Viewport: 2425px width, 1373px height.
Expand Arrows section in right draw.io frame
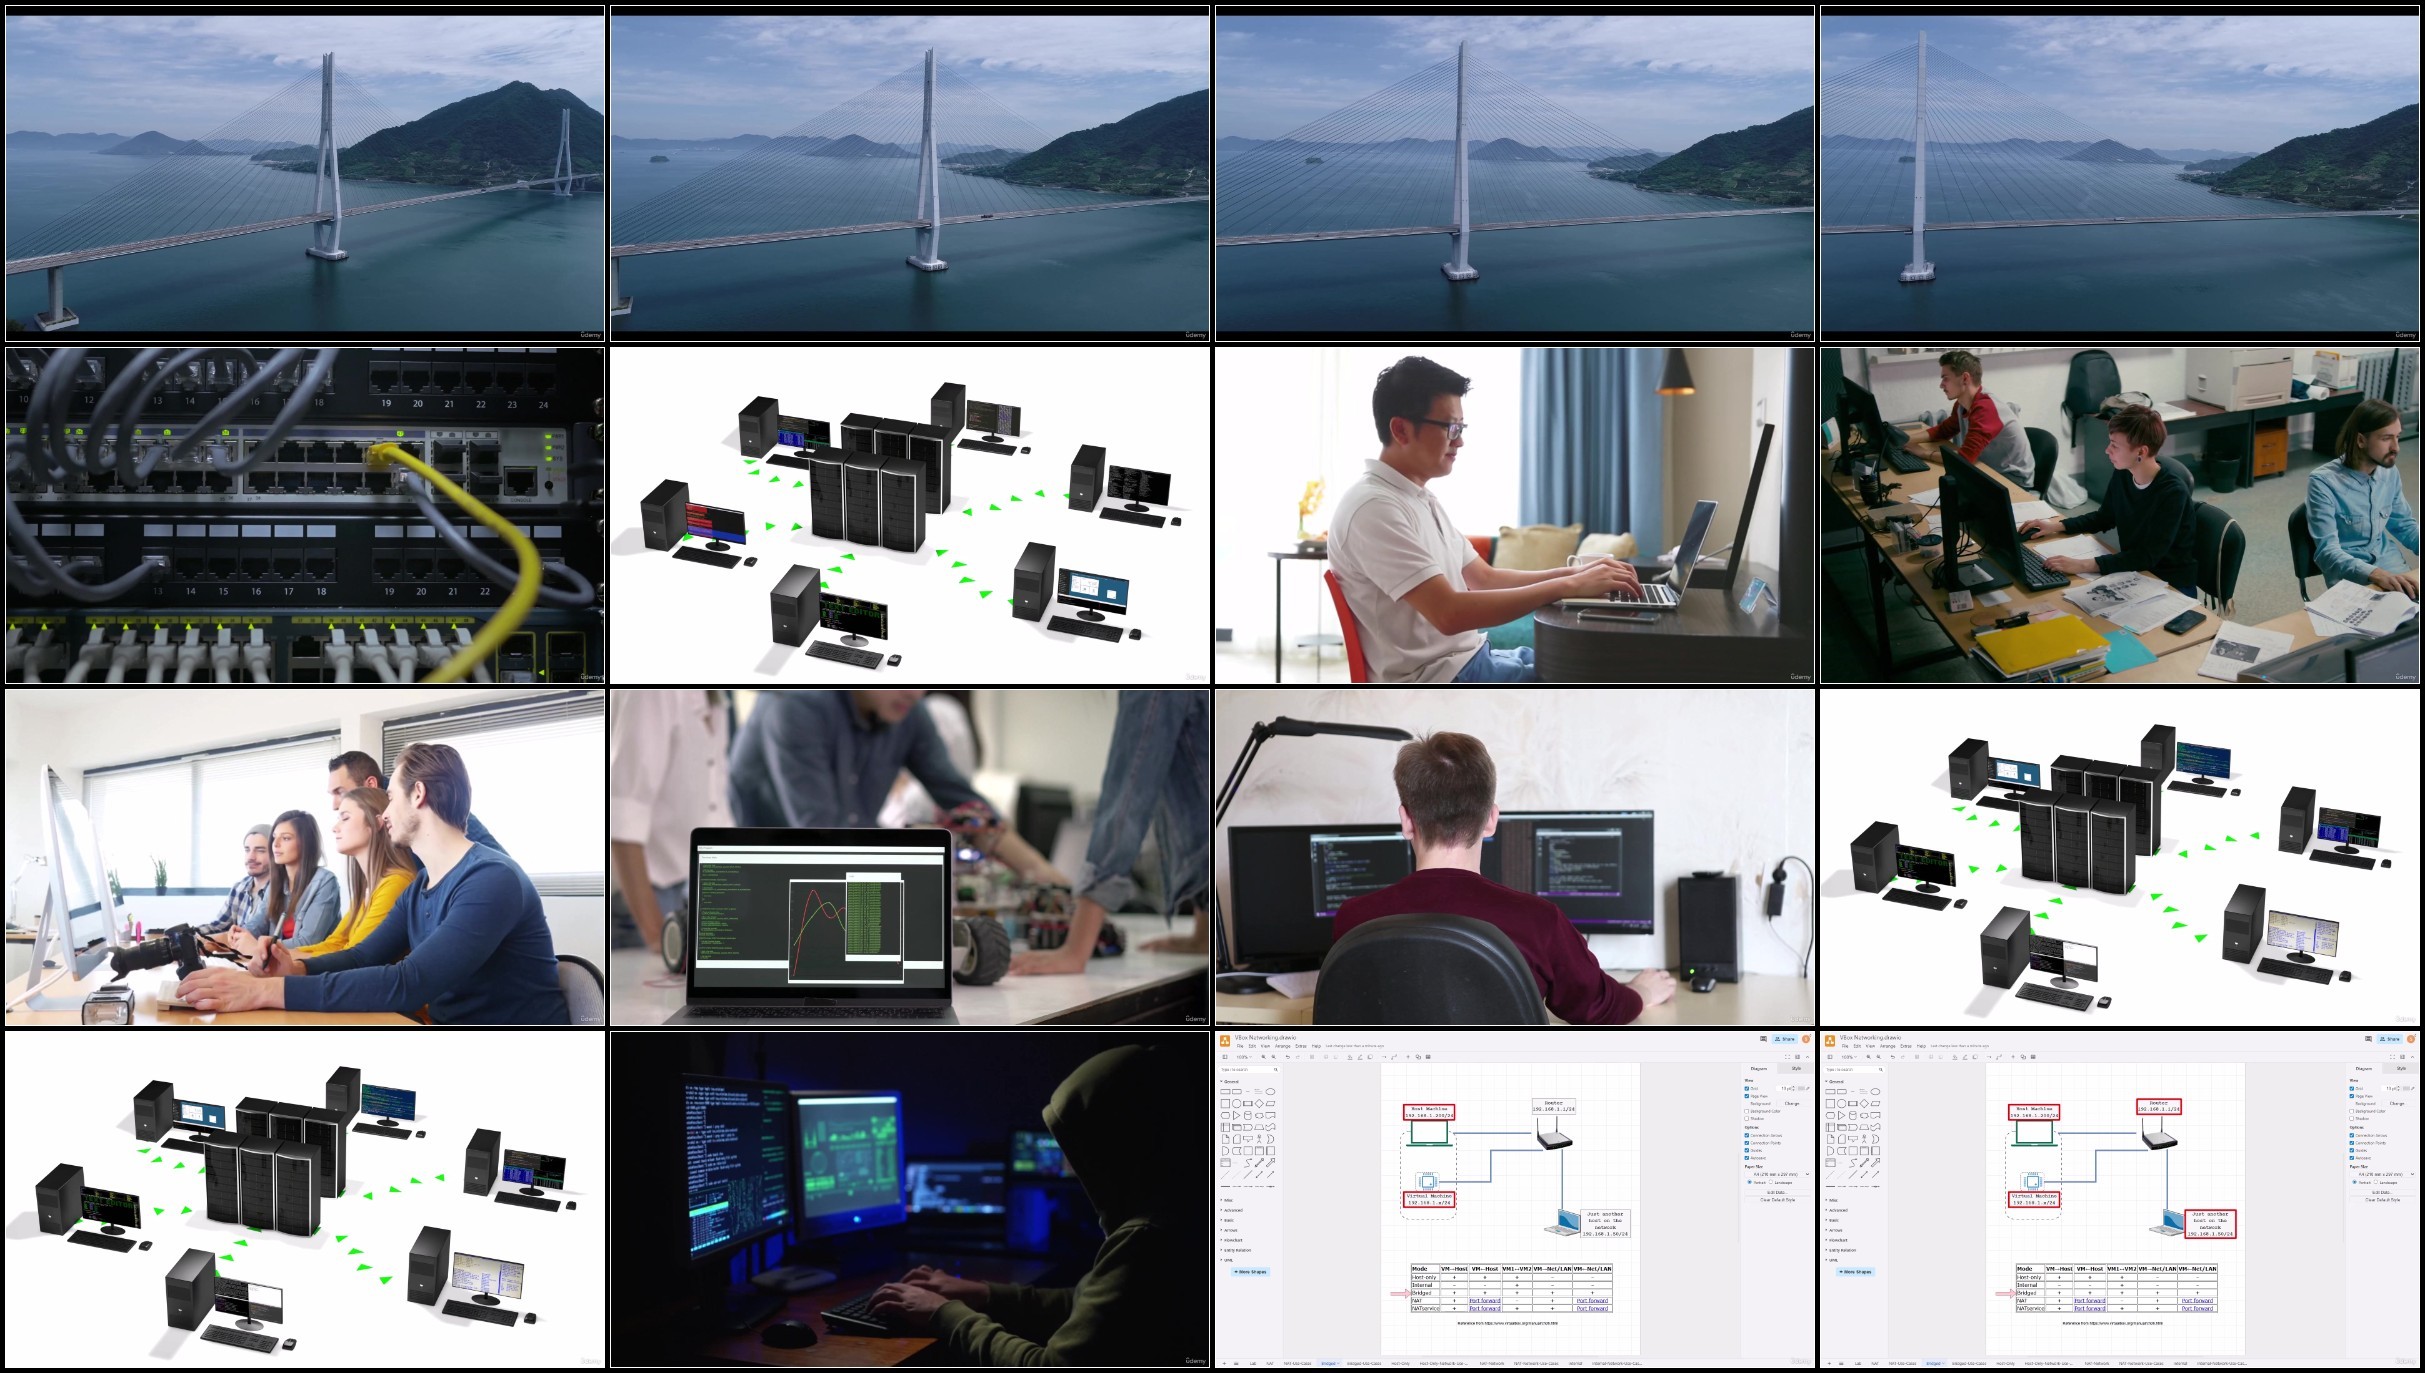pos(1835,1230)
